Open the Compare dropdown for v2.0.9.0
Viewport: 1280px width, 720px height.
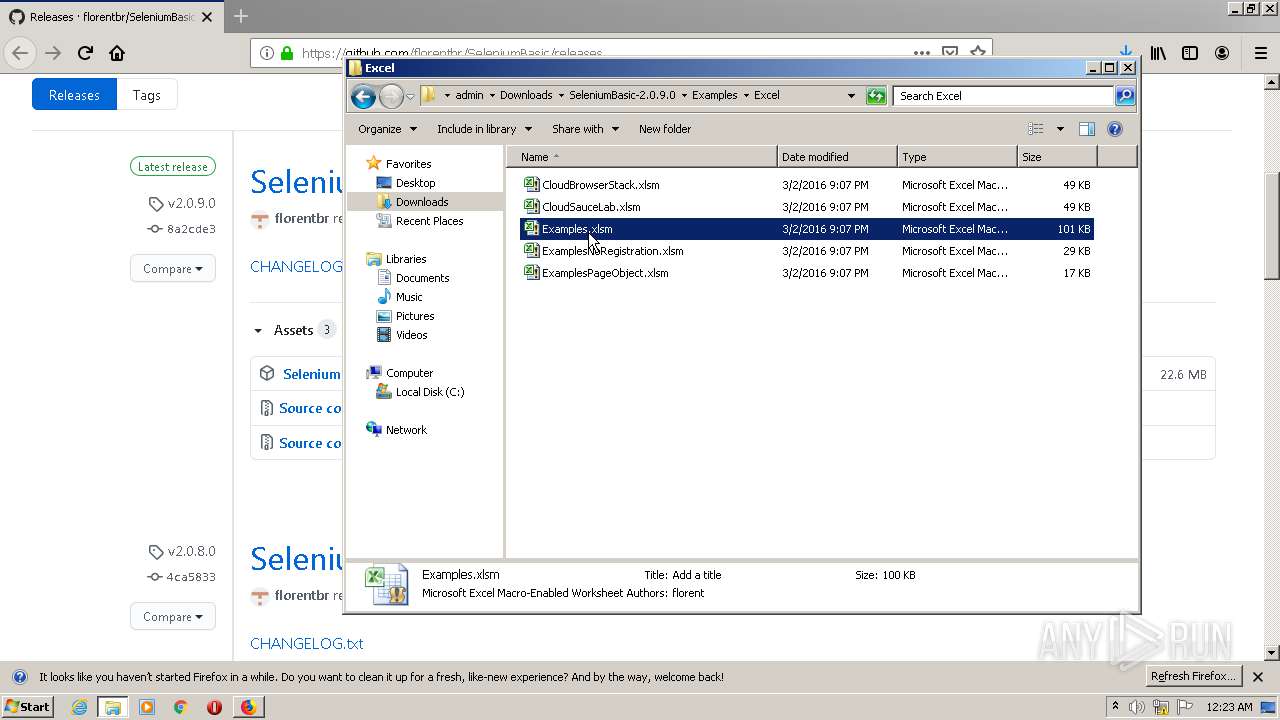point(172,269)
